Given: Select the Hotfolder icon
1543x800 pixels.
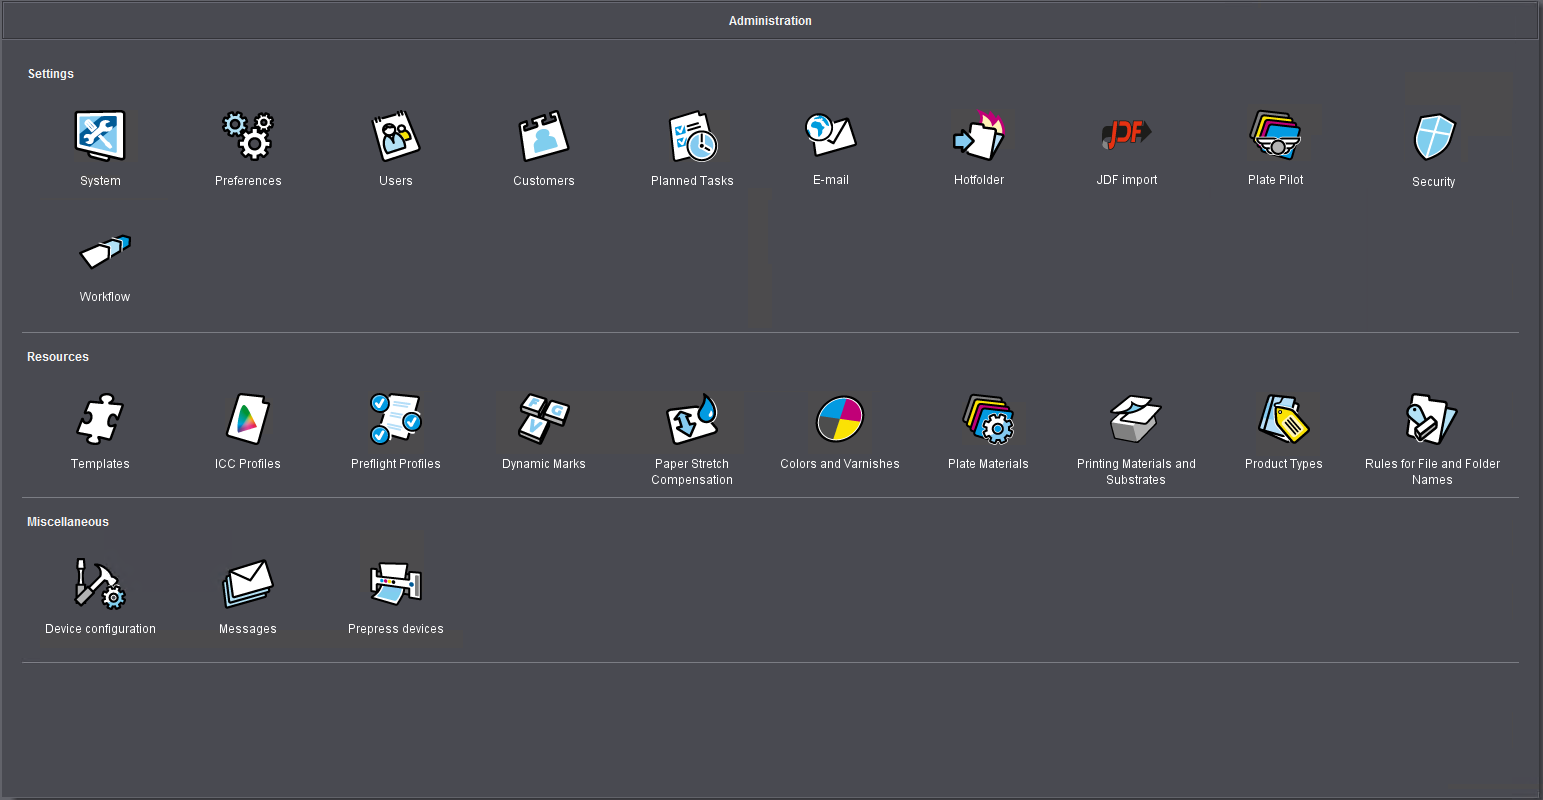Looking at the screenshot, I should point(978,136).
